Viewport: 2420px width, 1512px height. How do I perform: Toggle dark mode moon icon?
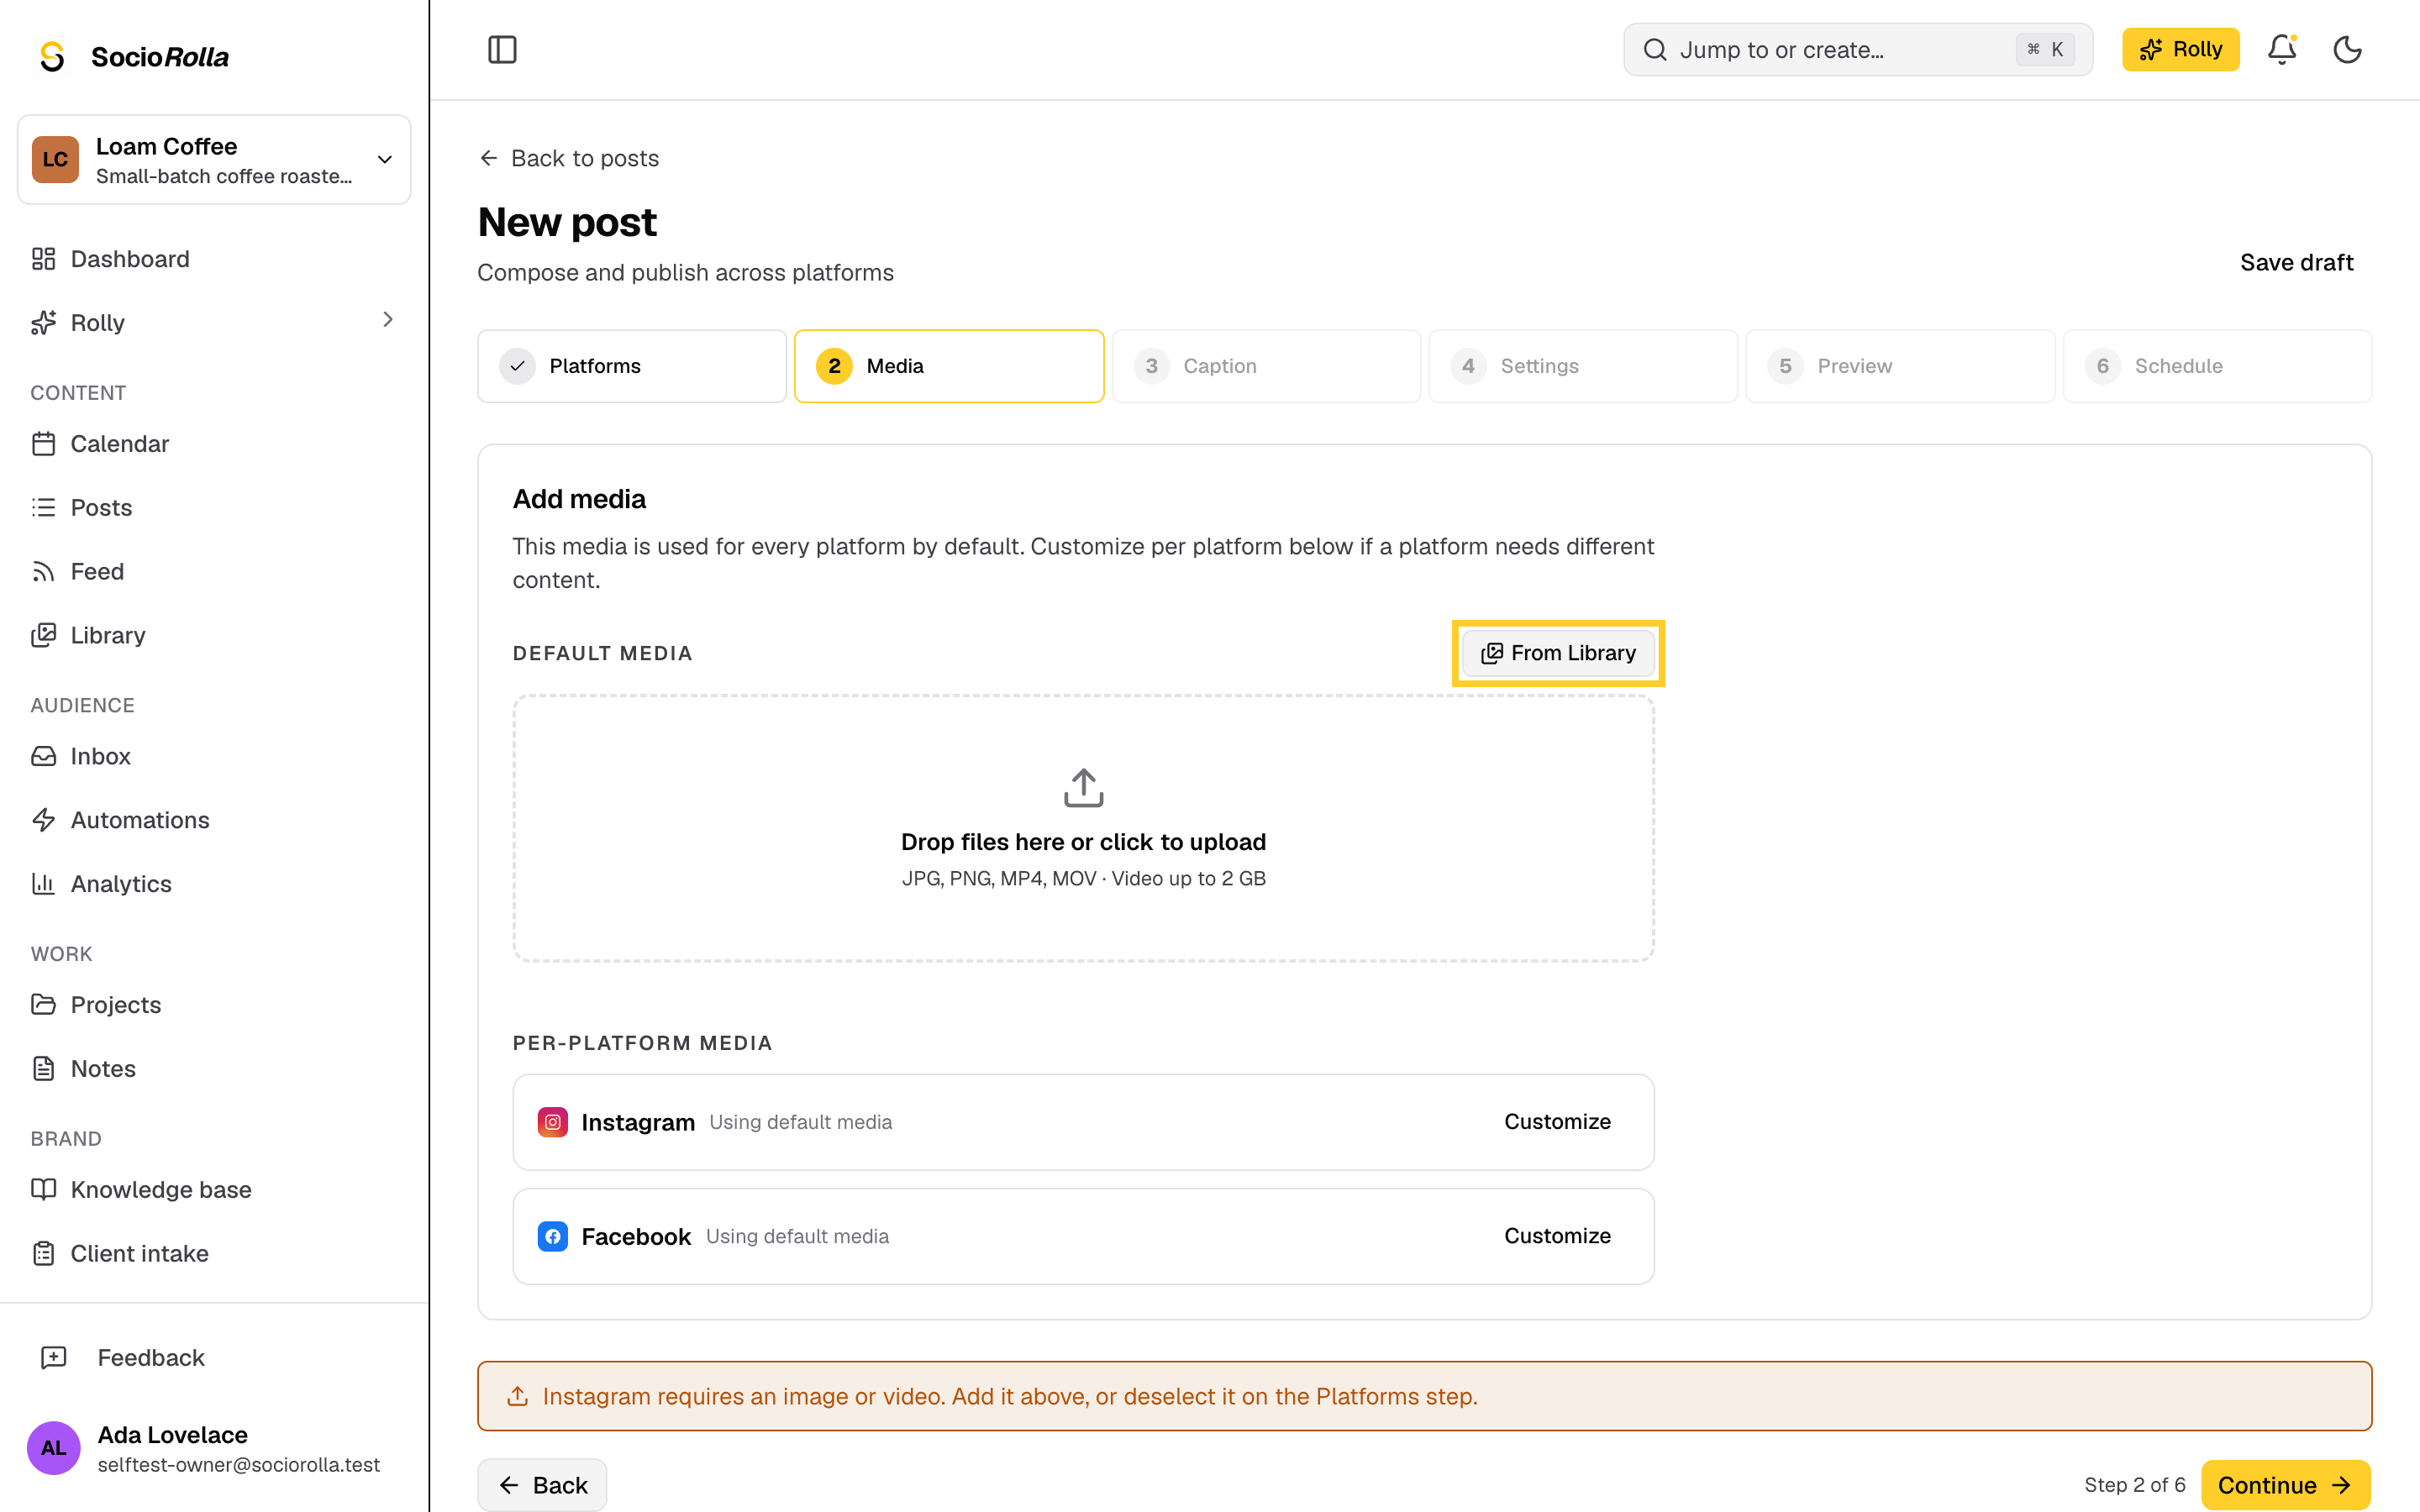2347,49
